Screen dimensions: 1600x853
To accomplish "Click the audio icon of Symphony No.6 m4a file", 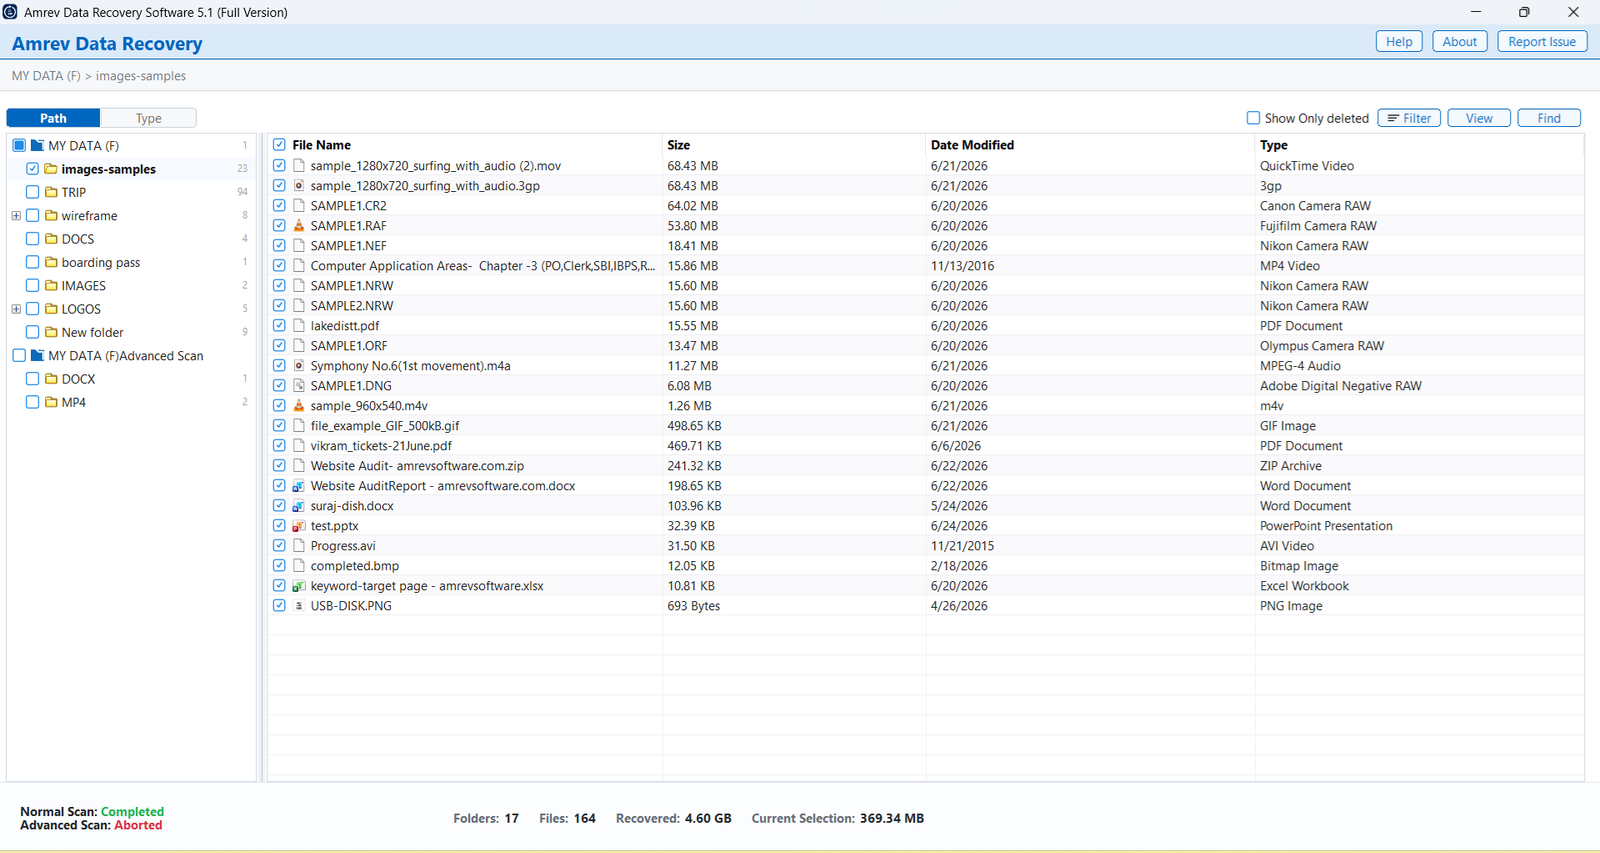I will 298,366.
